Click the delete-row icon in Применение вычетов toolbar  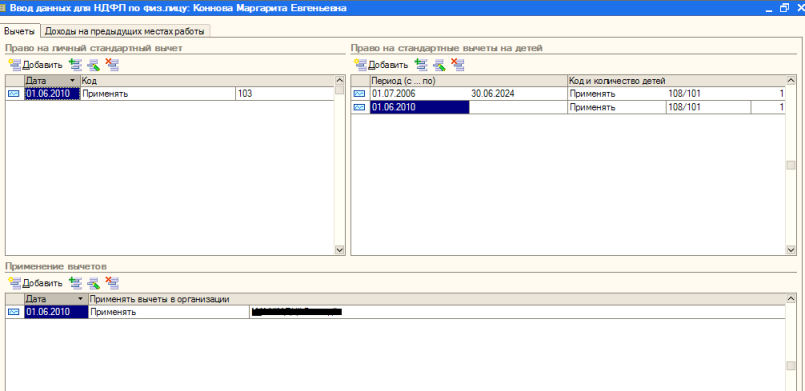click(x=111, y=282)
